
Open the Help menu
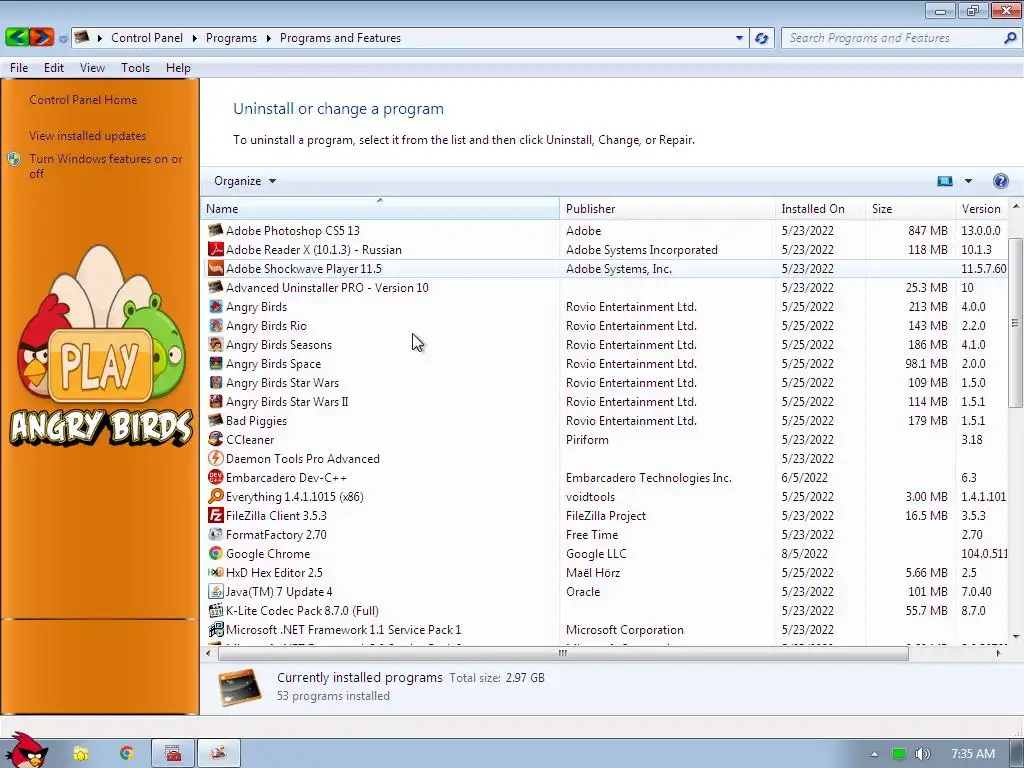pyautogui.click(x=178, y=68)
